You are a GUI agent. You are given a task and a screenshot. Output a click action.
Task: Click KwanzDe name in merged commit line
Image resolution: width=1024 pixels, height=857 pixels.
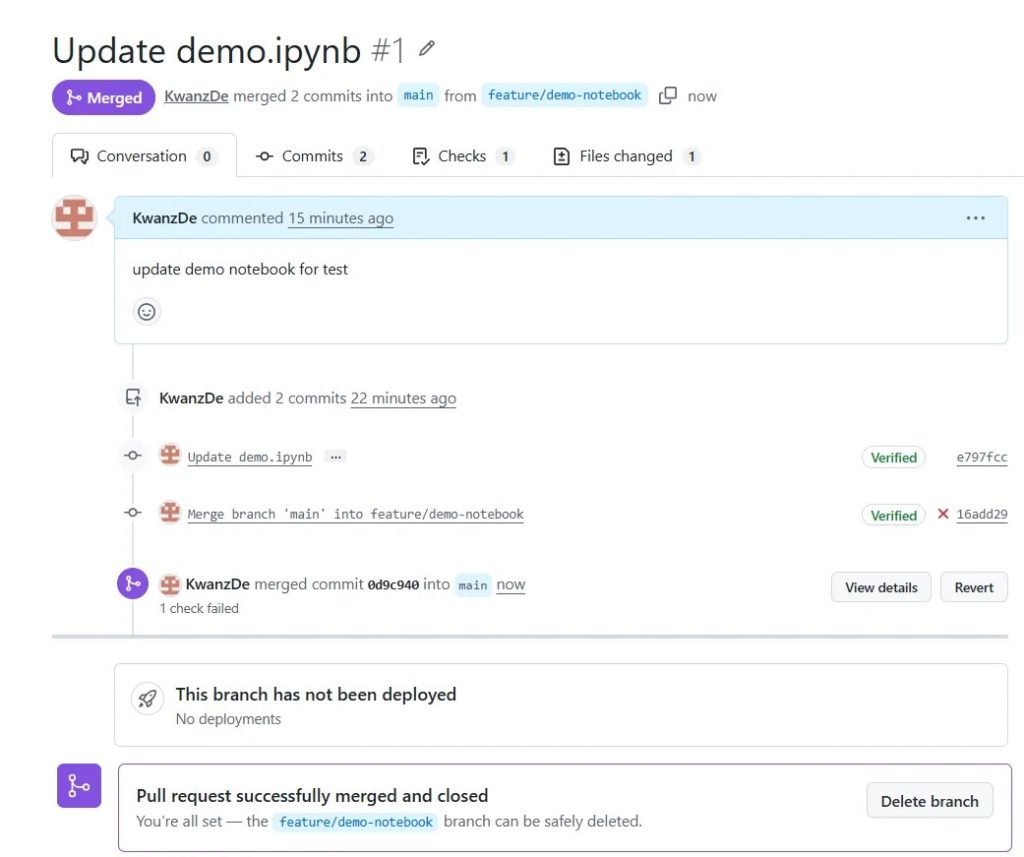(x=217, y=584)
